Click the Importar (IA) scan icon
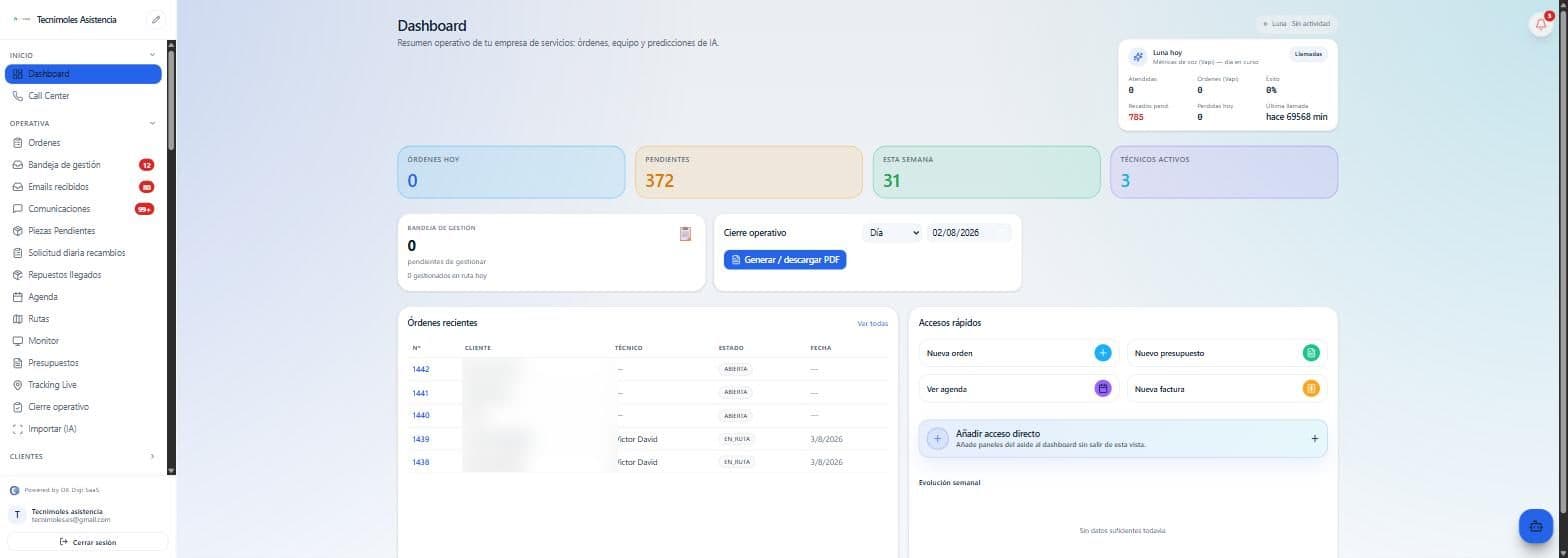The width and height of the screenshot is (1568, 558). point(18,429)
